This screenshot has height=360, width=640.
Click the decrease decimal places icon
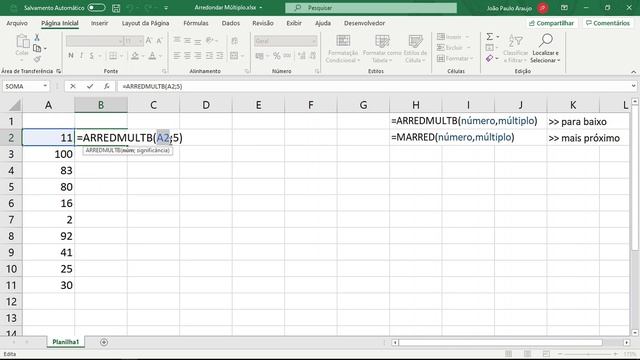point(313,56)
